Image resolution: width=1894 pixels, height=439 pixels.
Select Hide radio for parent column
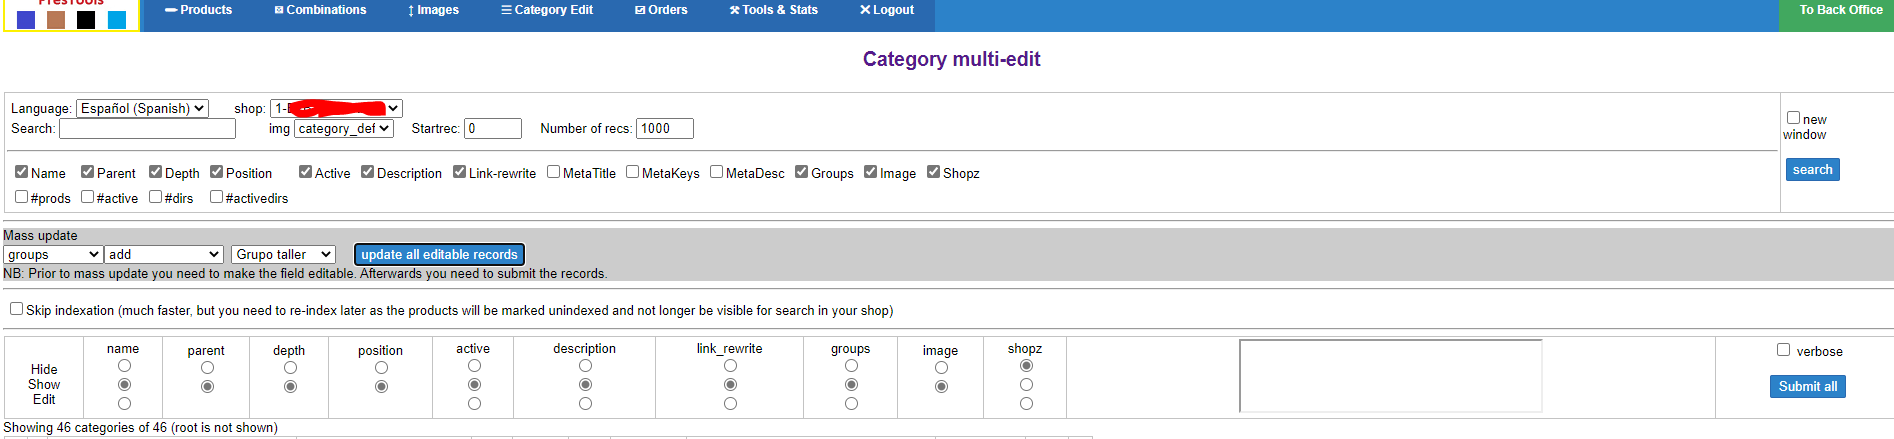[207, 368]
